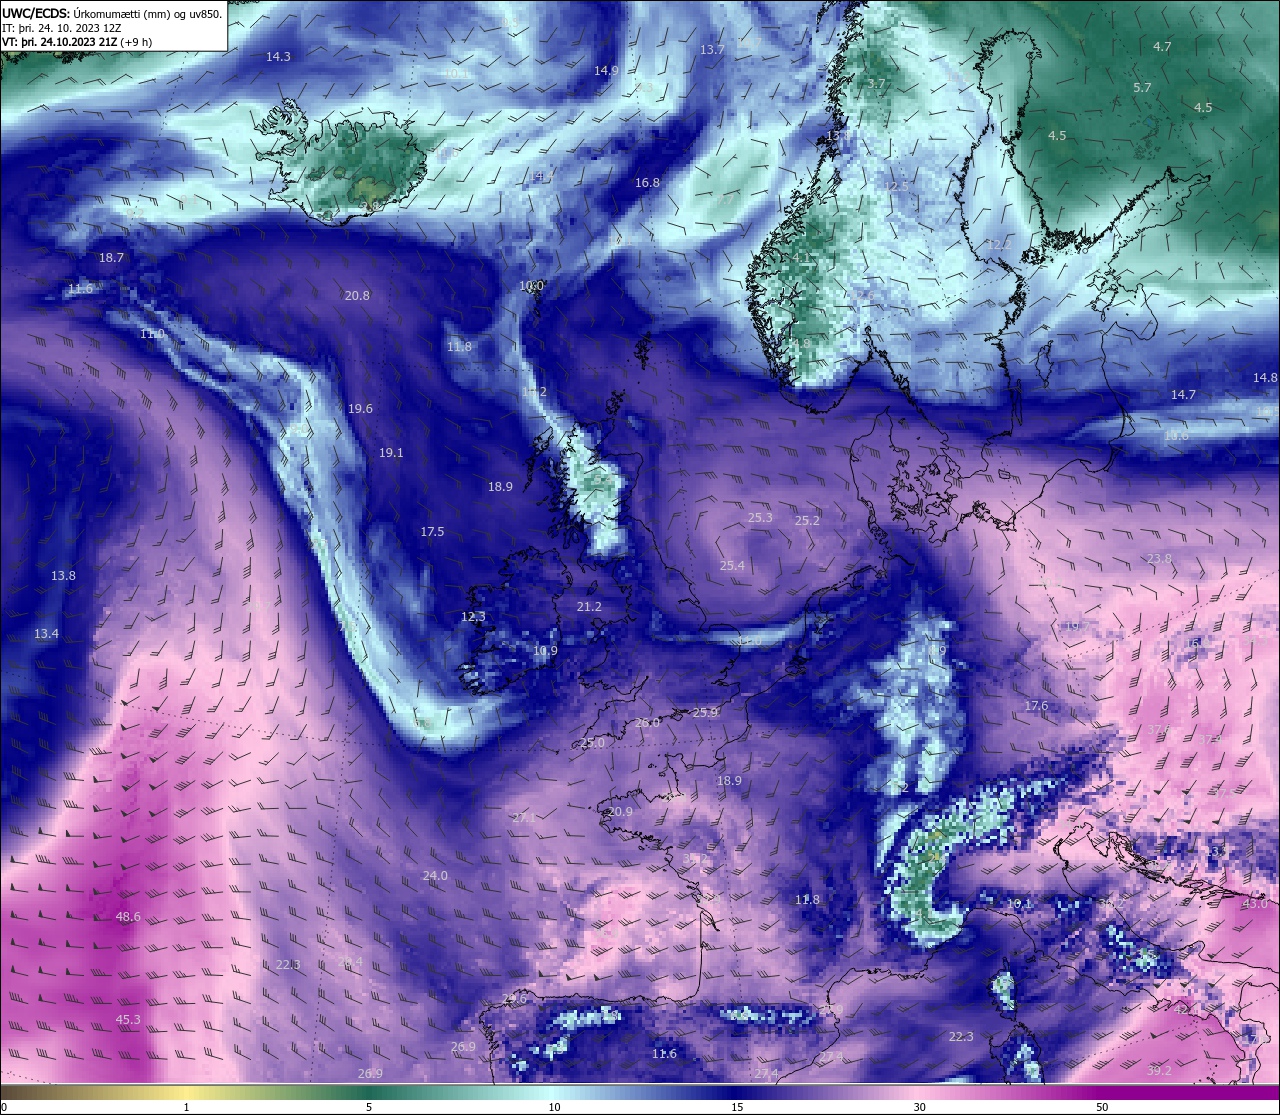Click the legend tick label 5
The height and width of the screenshot is (1115, 1280).
369,1107
